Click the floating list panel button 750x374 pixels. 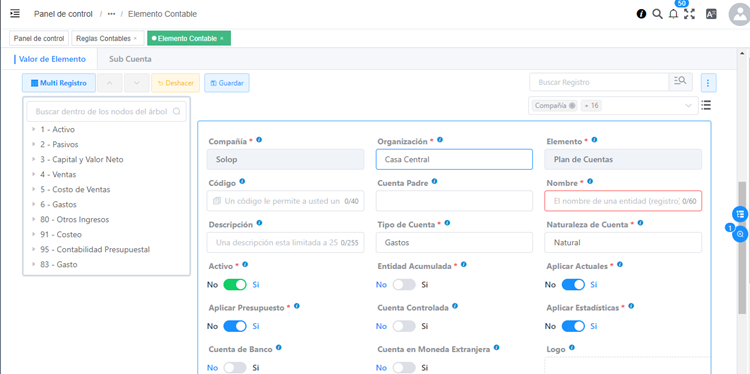[740, 214]
